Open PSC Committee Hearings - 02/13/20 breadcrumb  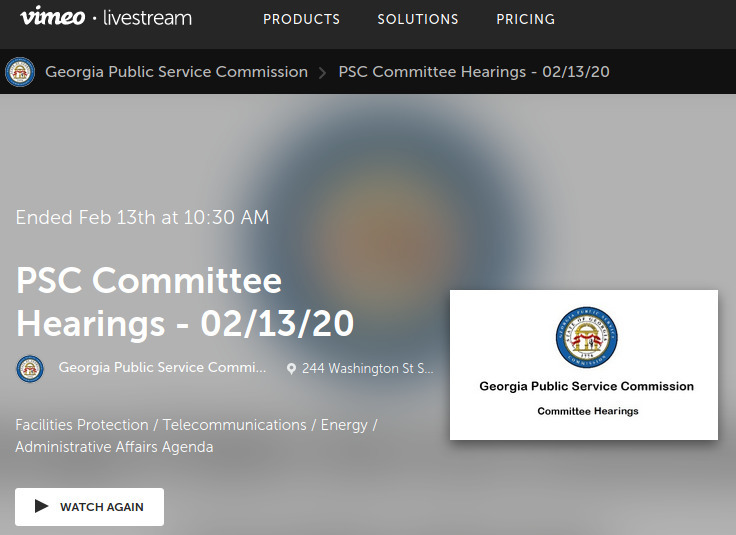coord(474,72)
